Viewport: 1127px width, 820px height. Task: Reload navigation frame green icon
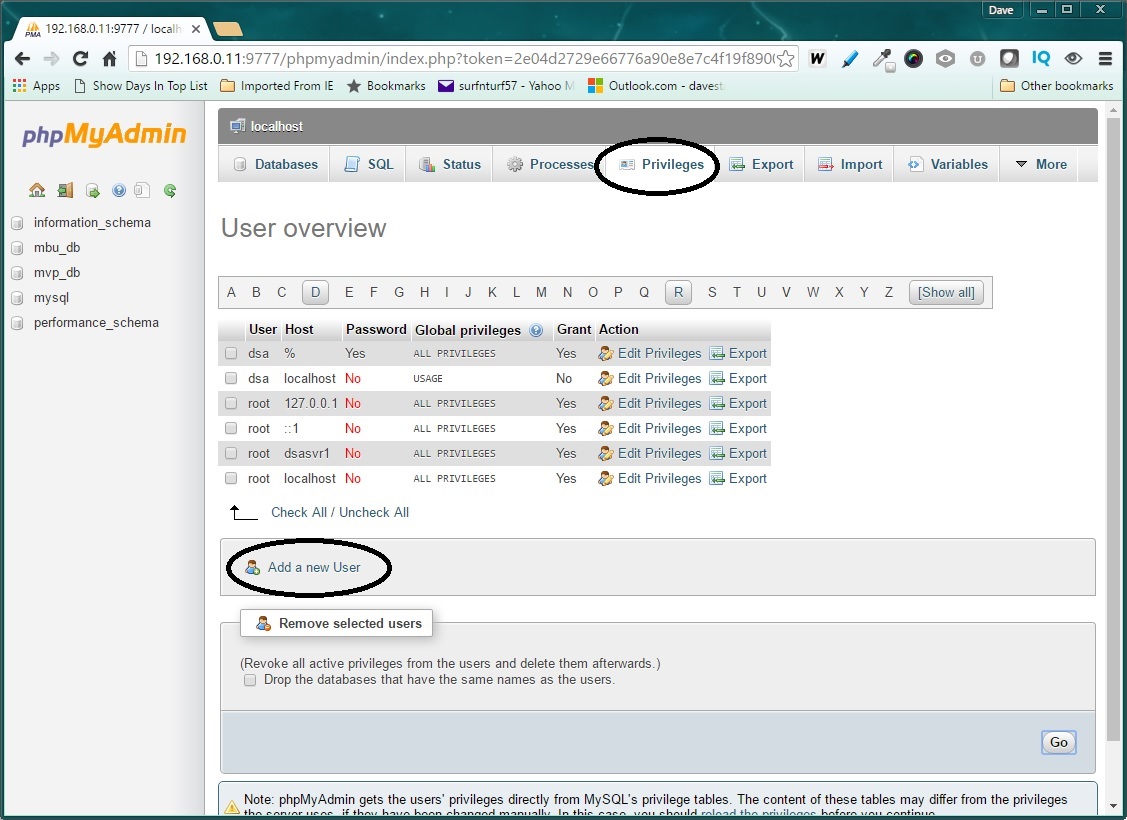[170, 190]
